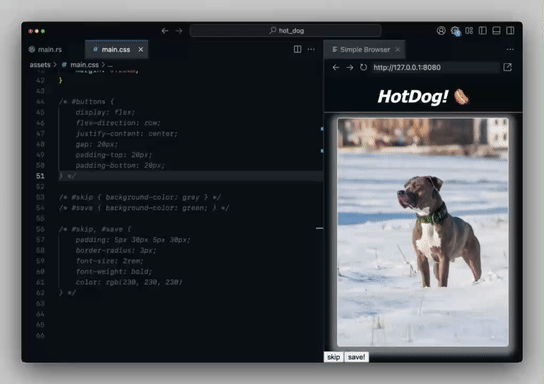Open the Accounts icon in title bar
The height and width of the screenshot is (384, 544).
441,31
